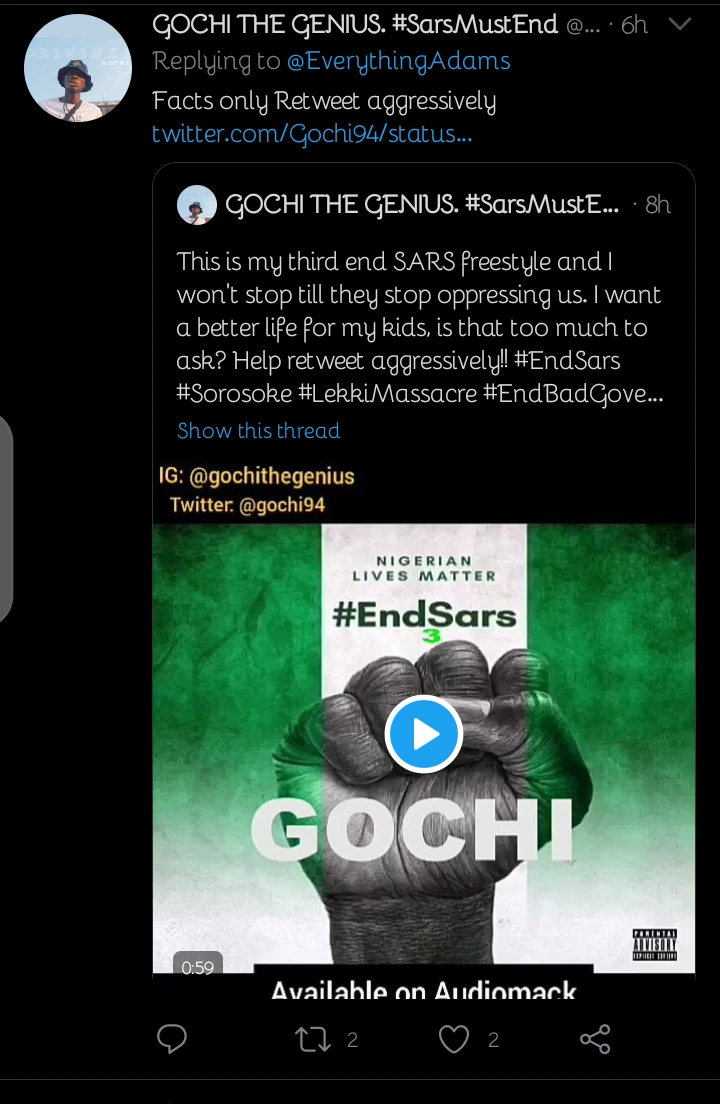
Task: Tap the truncated #EndBadGove... hashtag
Action: coord(572,394)
